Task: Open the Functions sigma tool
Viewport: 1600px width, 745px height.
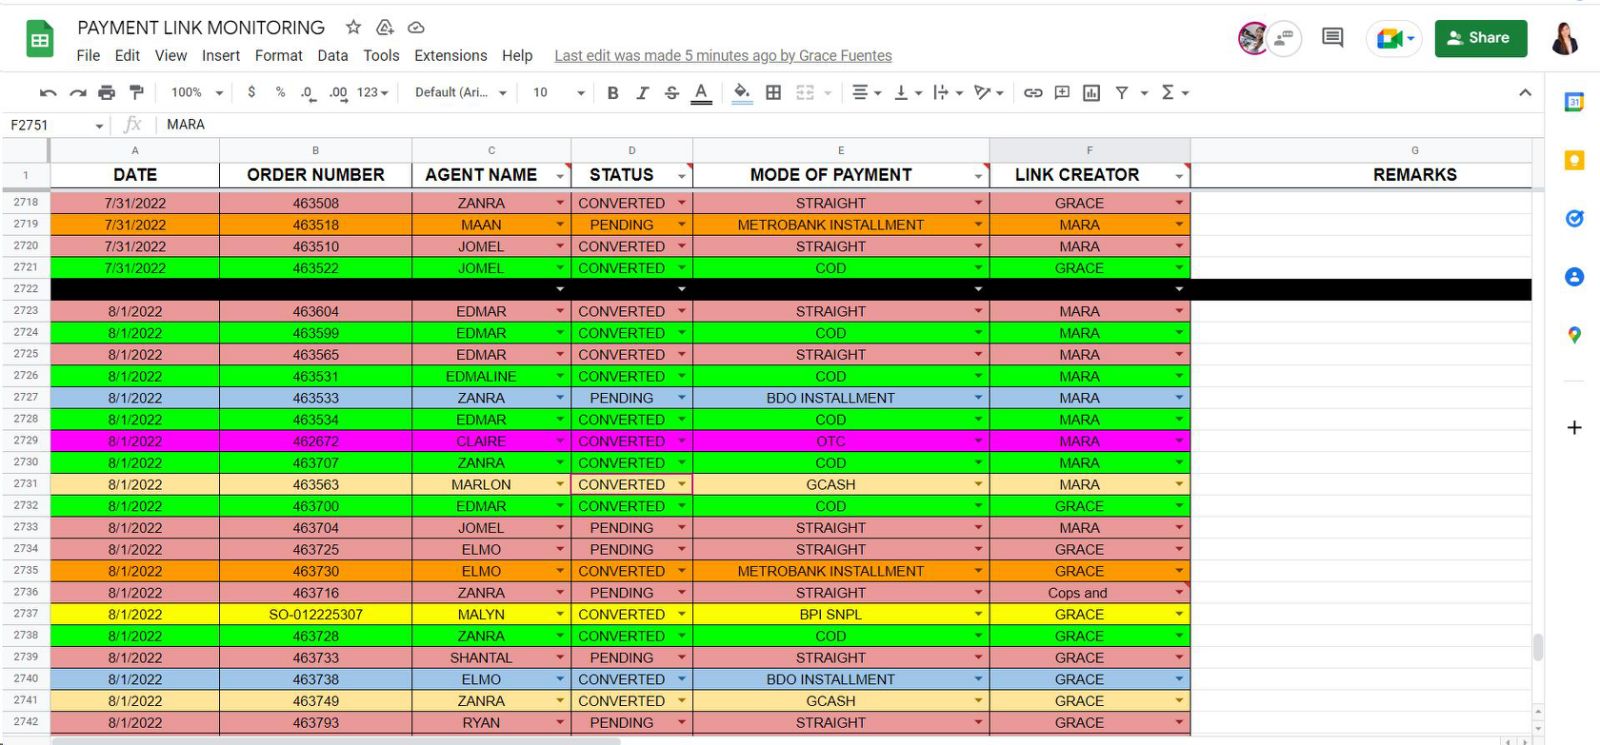Action: point(1167,93)
